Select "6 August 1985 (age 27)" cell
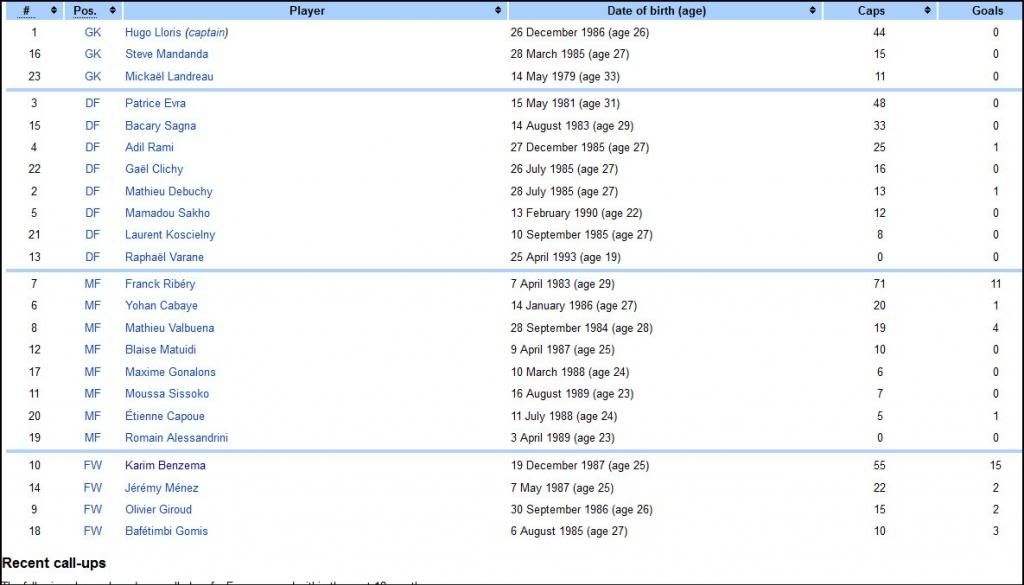Screen dimensions: 1024x585 [x=569, y=531]
